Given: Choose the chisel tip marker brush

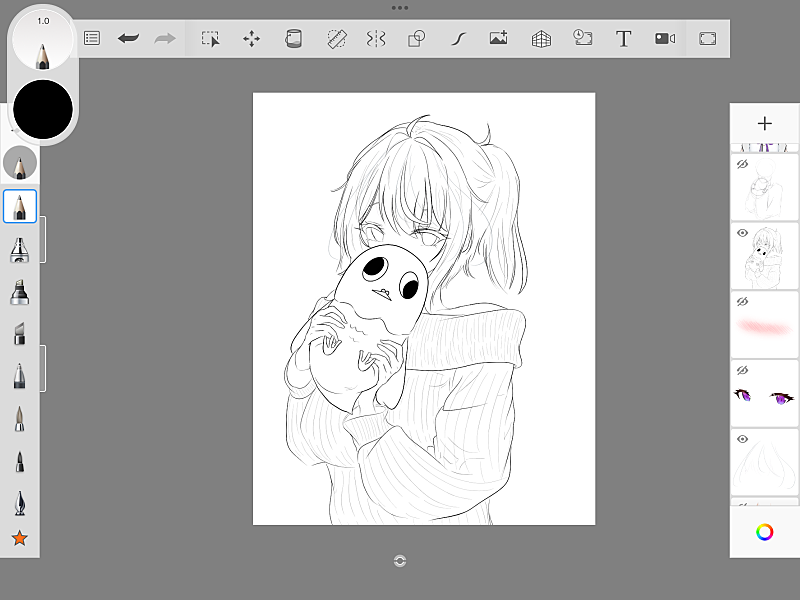Looking at the screenshot, I should point(19,334).
